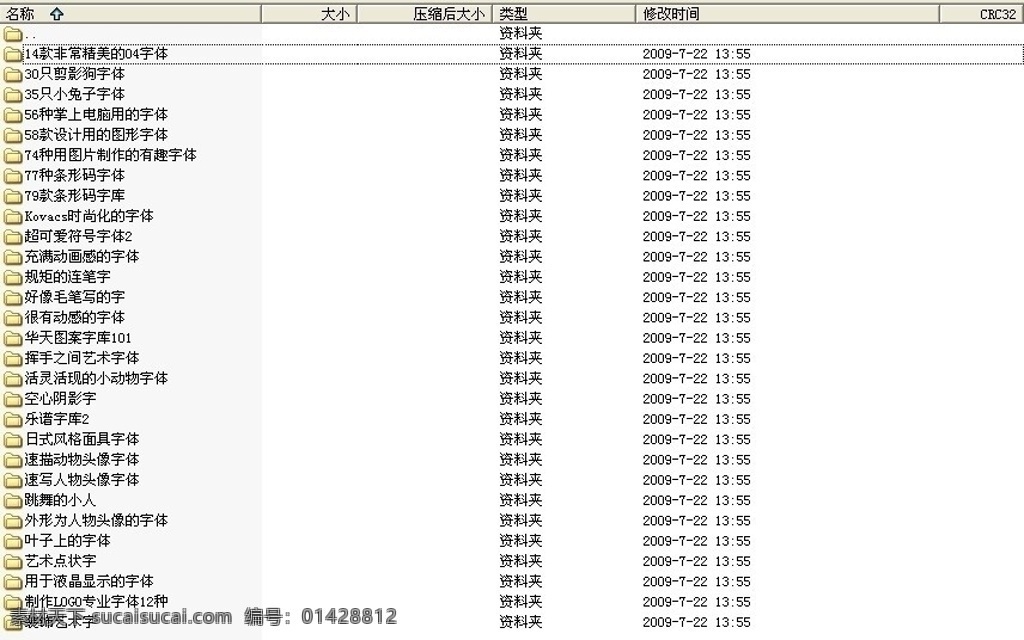Screen dimensions: 1024x640
Task: Sort by the 类型 column header
Action: (x=564, y=14)
